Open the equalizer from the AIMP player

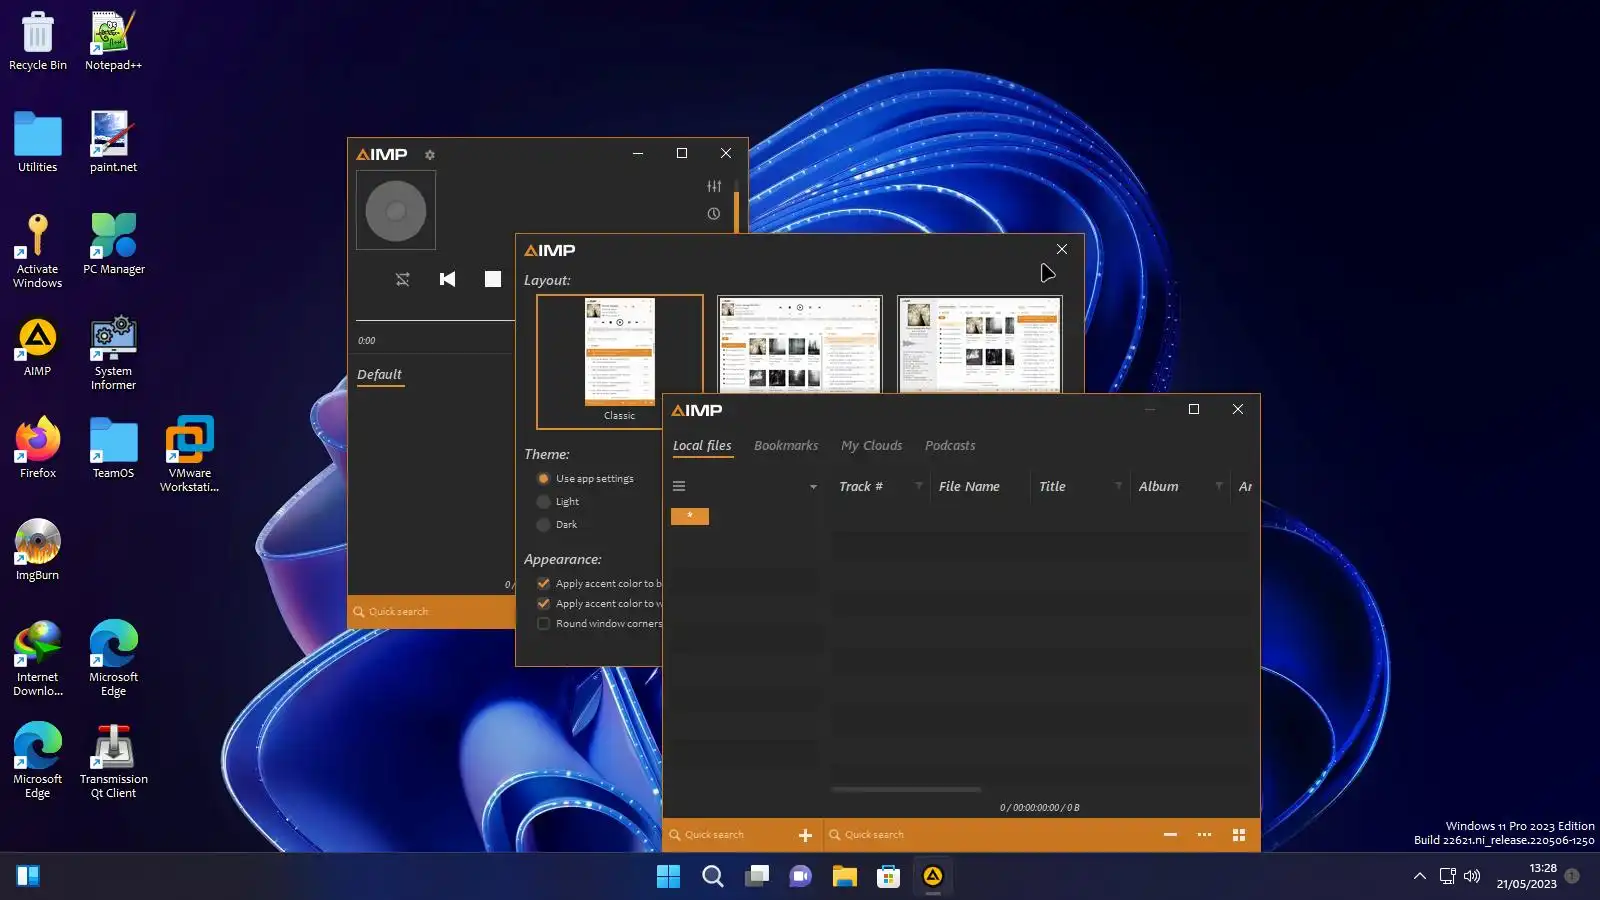pyautogui.click(x=714, y=186)
